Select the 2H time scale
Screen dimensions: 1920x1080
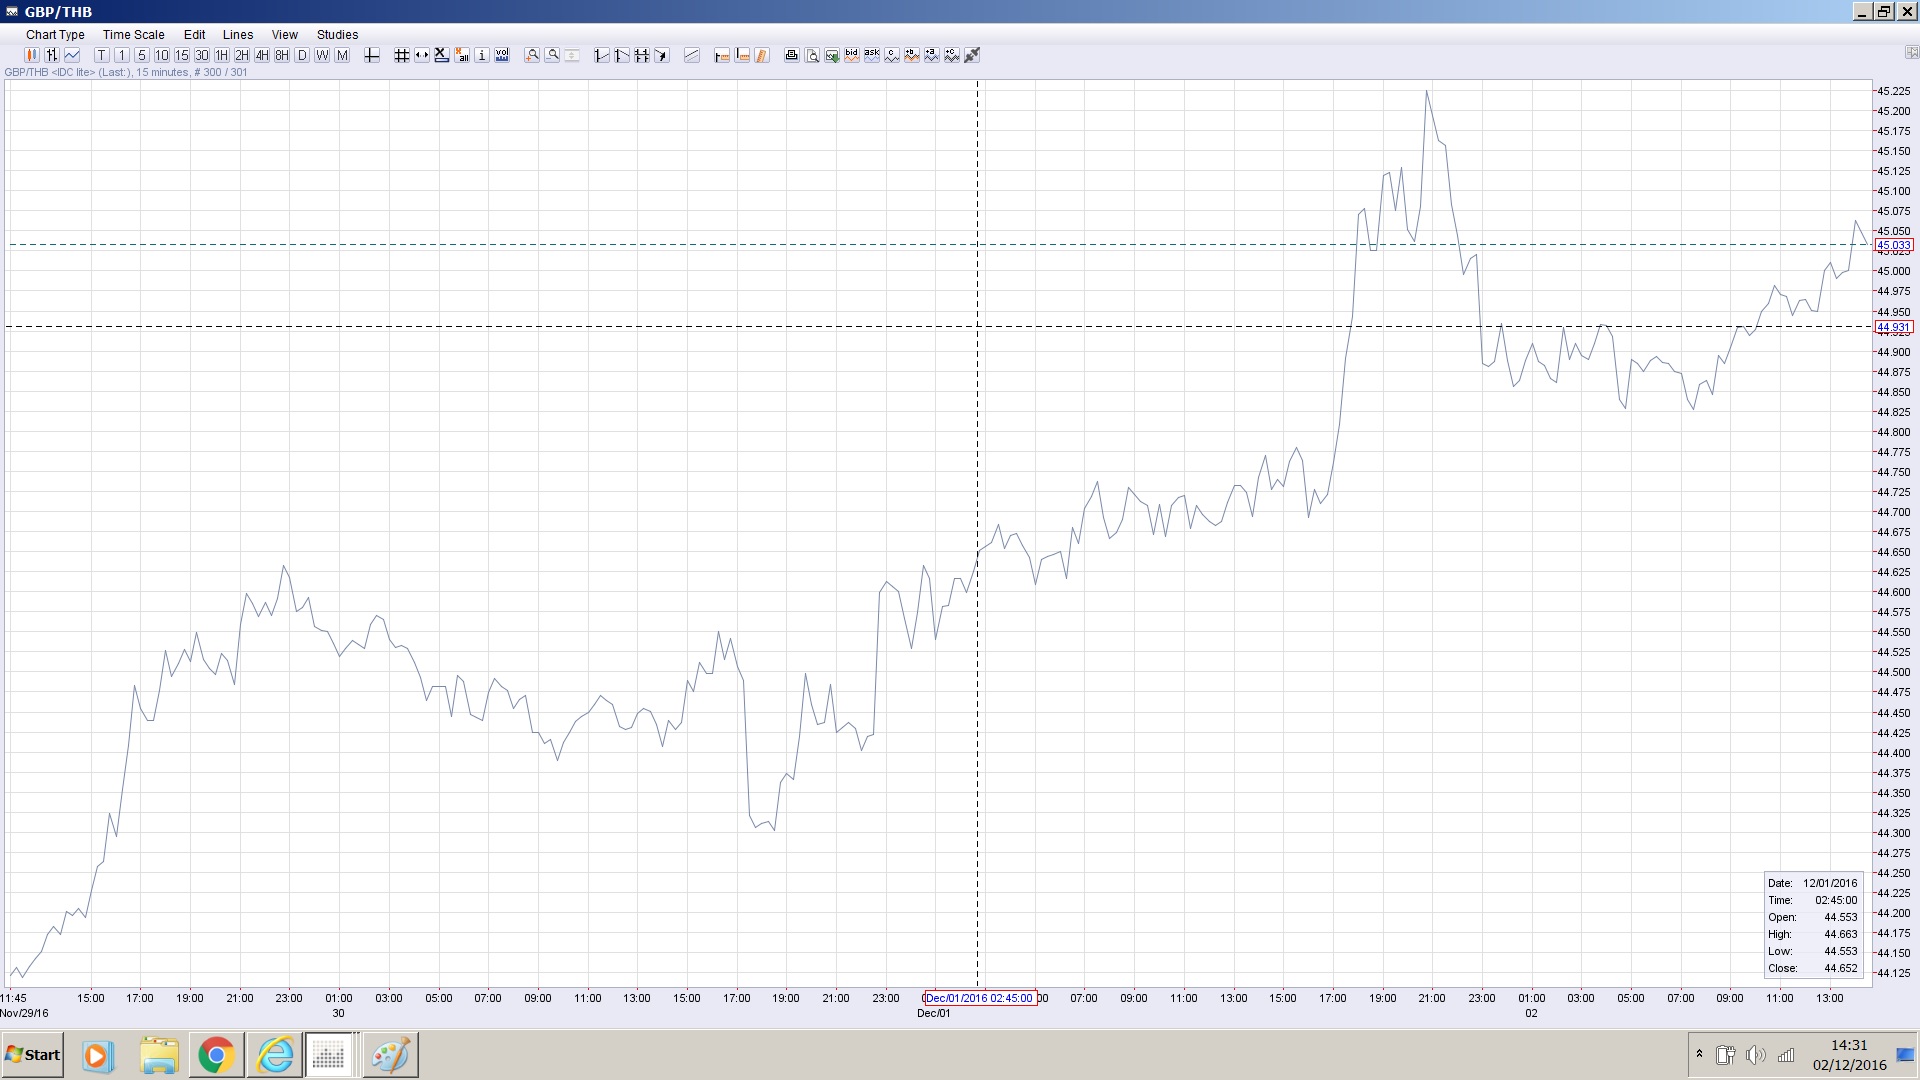(x=242, y=55)
